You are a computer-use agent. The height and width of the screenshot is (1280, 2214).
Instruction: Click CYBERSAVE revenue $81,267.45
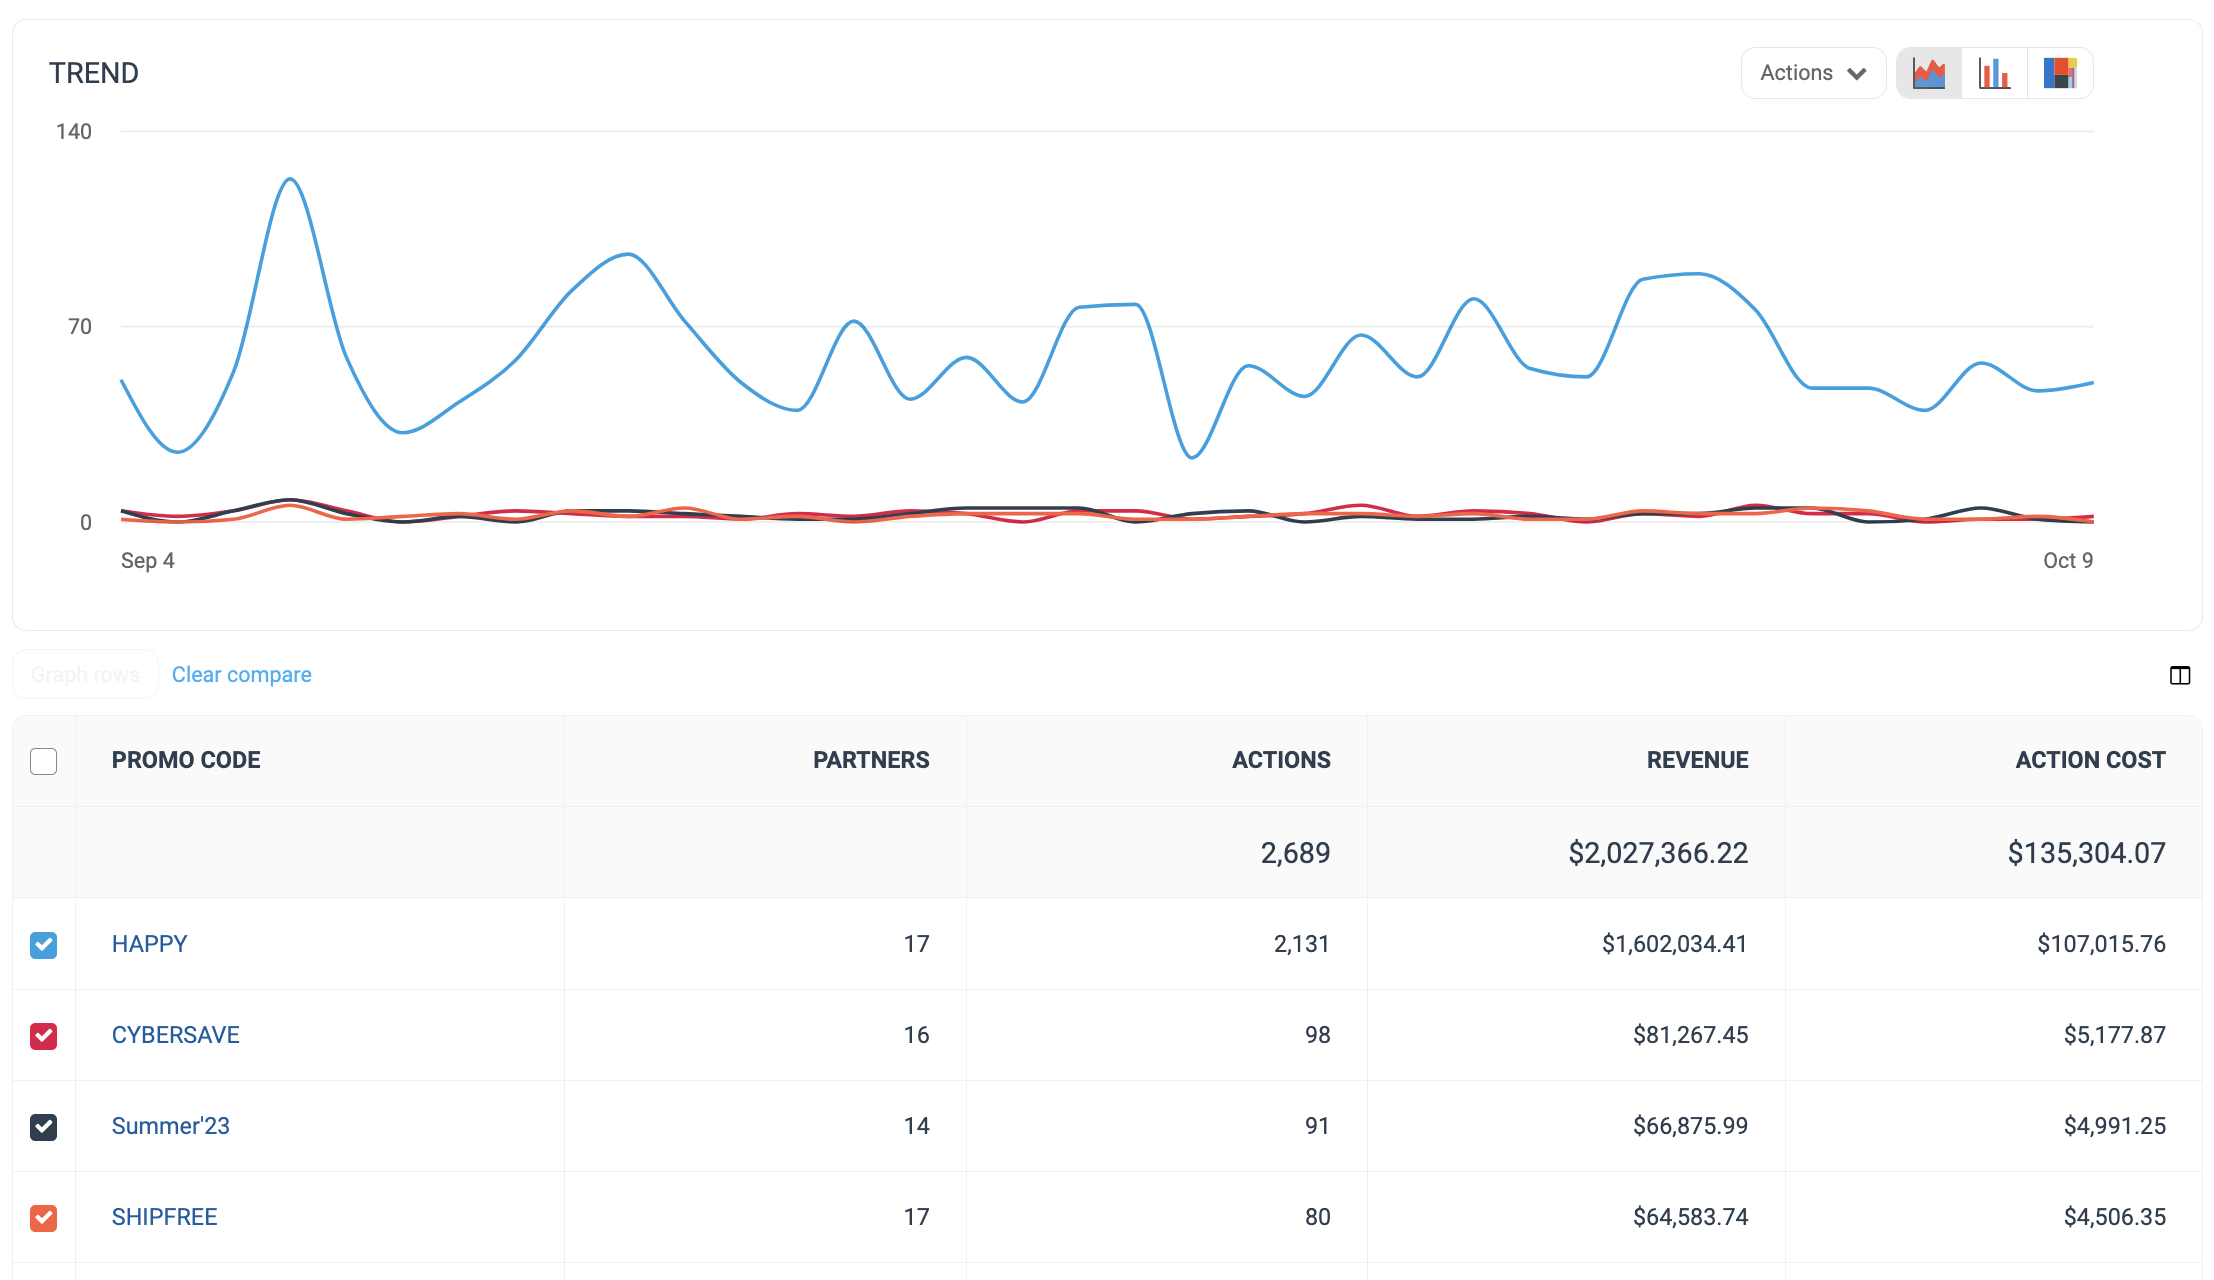click(1690, 1035)
